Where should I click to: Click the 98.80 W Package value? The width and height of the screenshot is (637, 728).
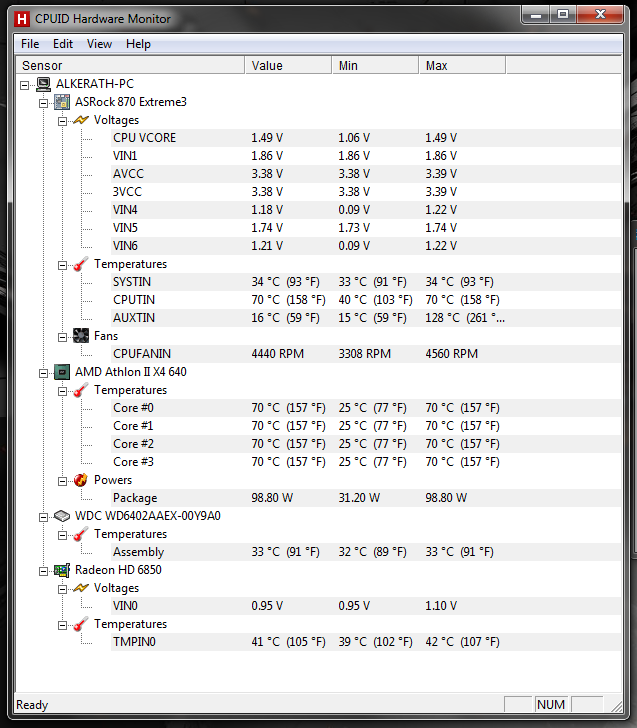pyautogui.click(x=272, y=498)
